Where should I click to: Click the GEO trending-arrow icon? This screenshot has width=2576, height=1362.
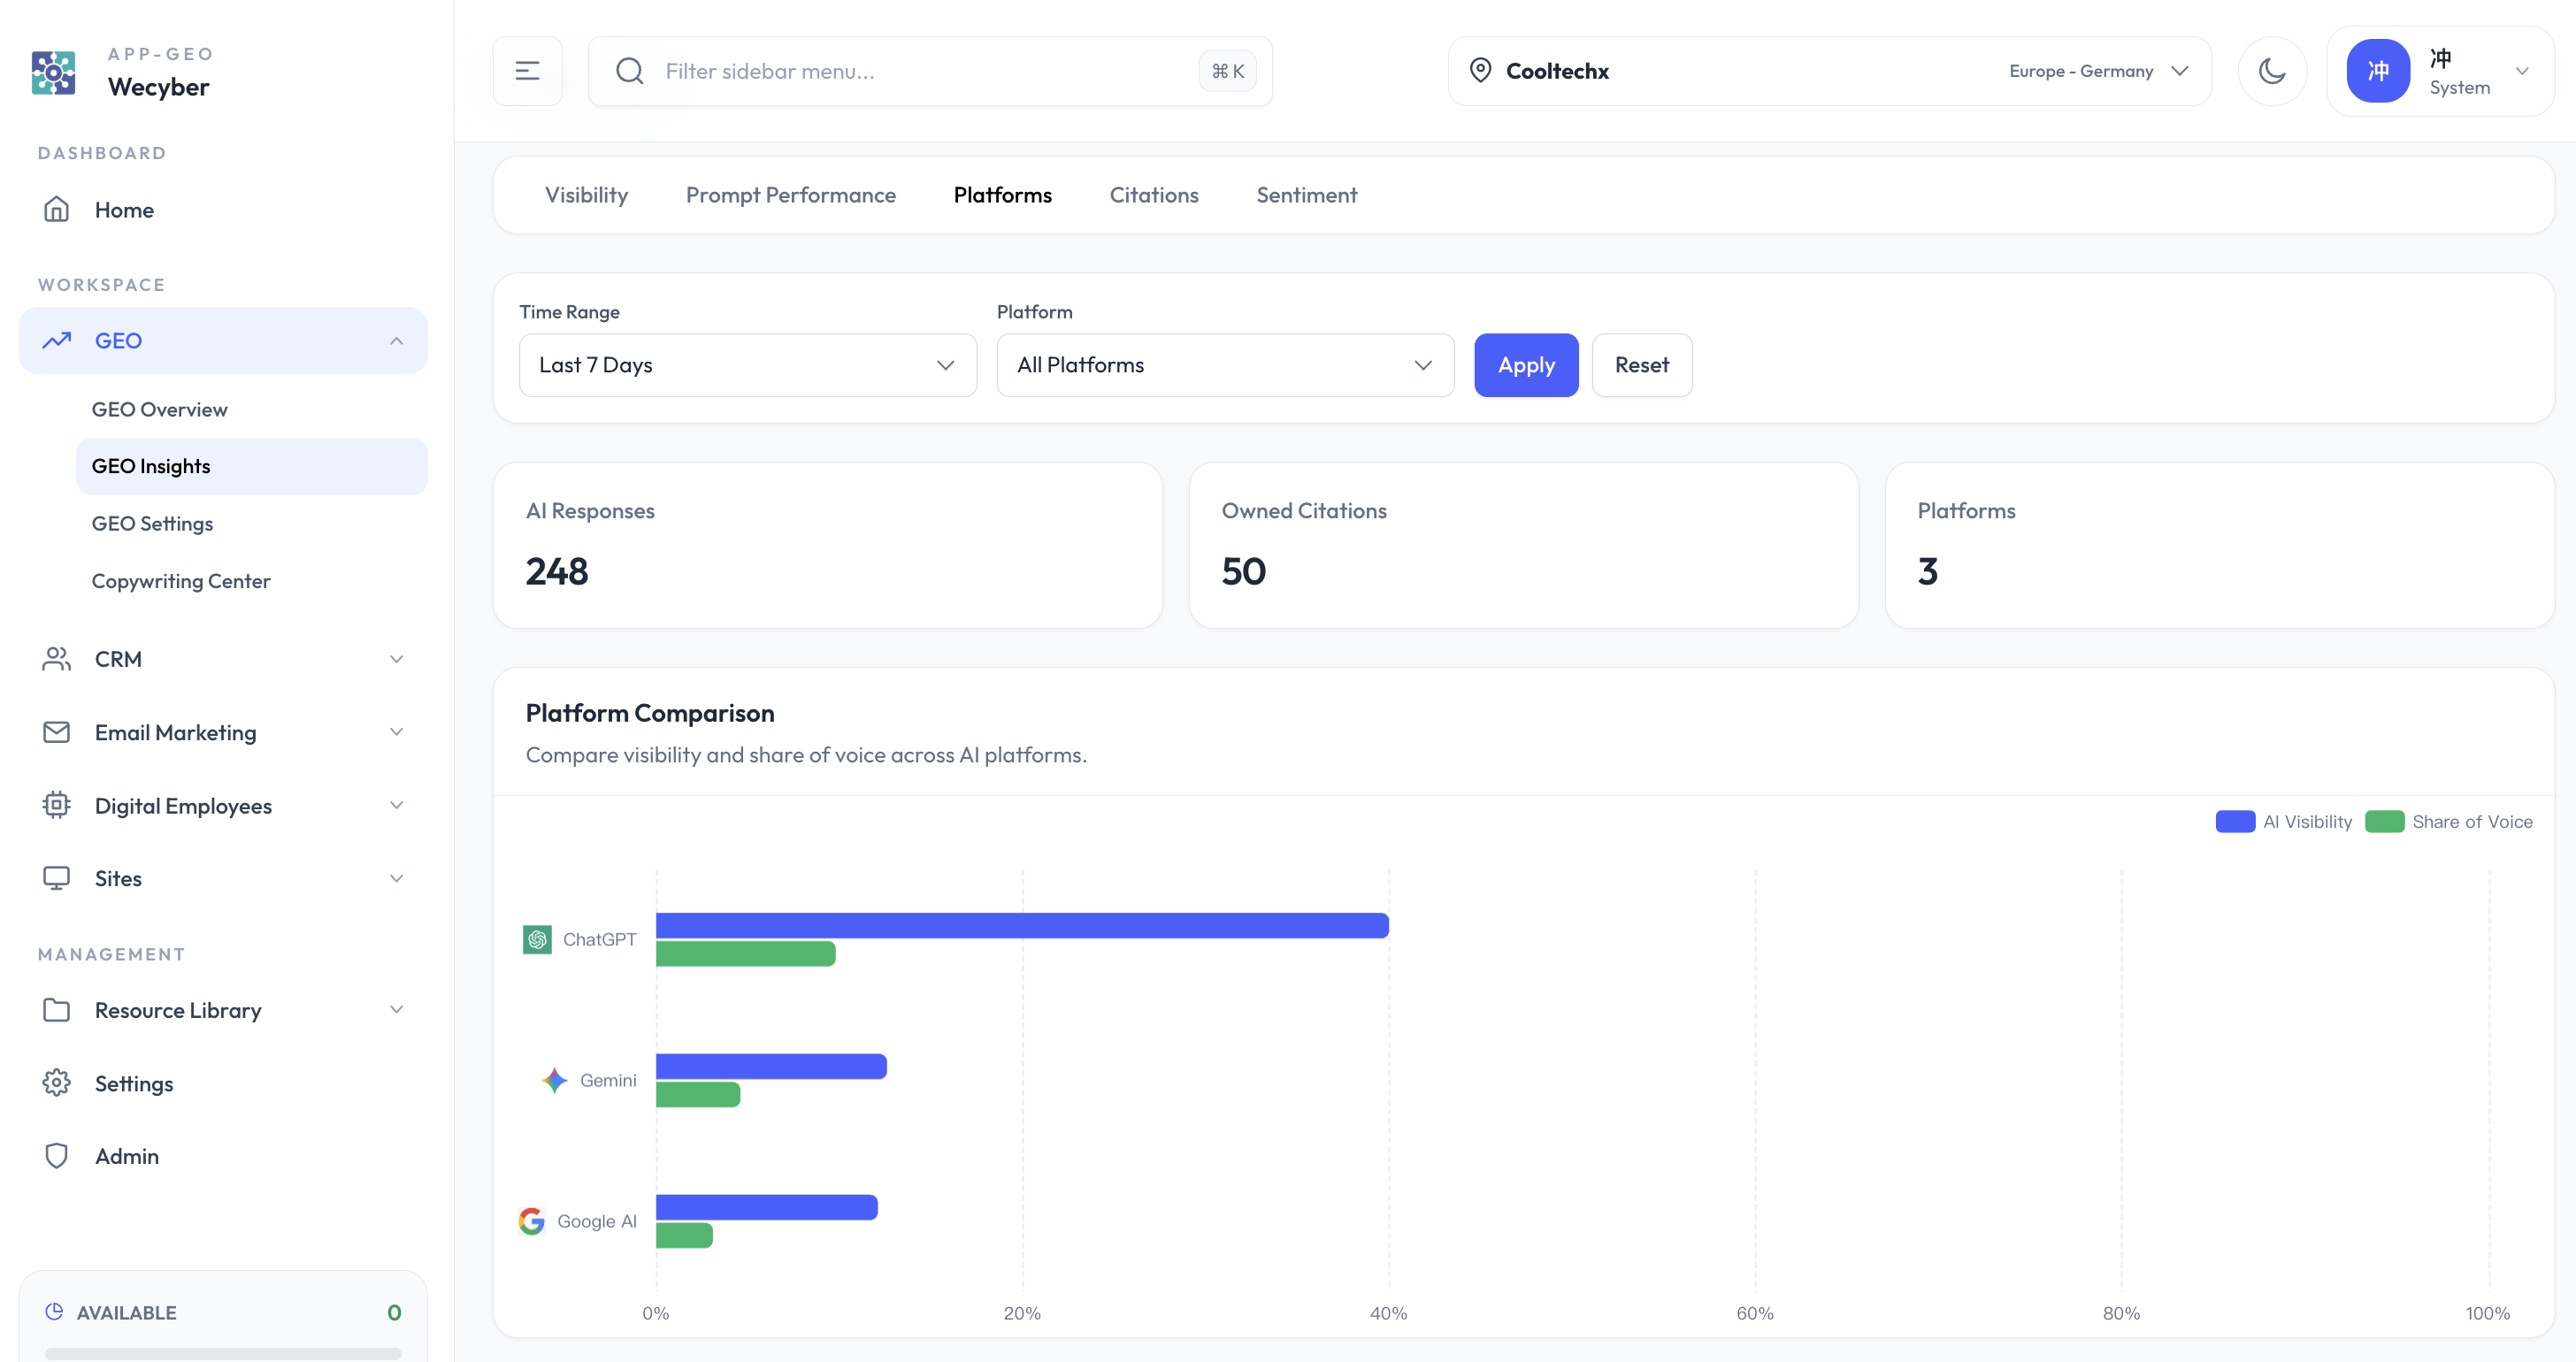pyautogui.click(x=57, y=340)
